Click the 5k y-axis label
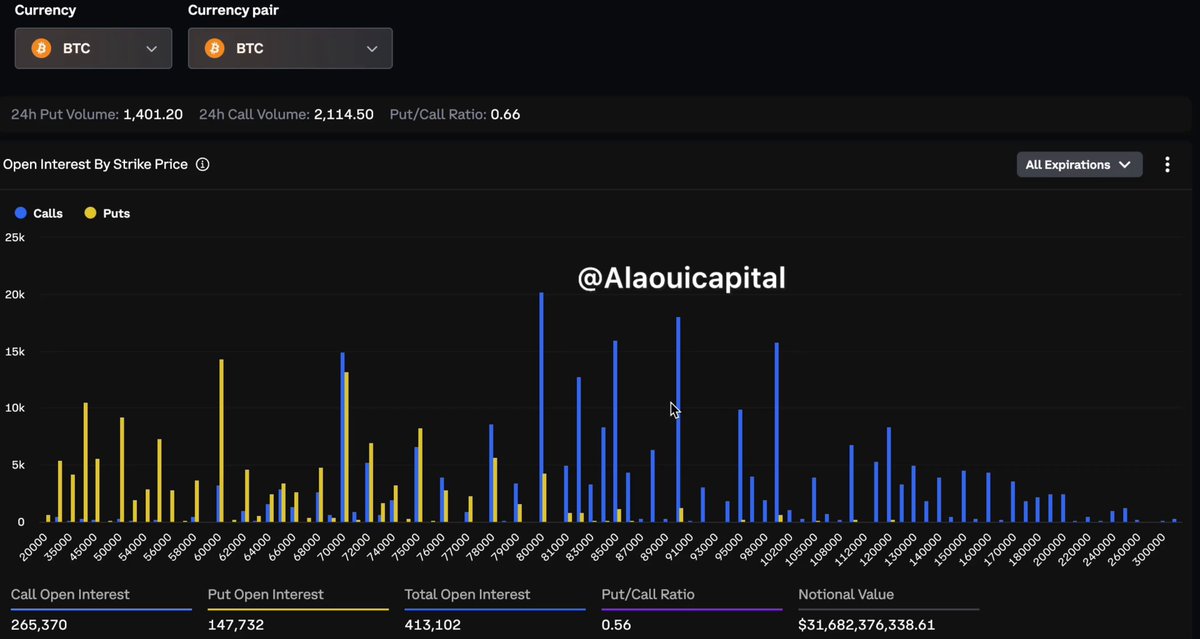Screen dimensions: 1200x639 17,465
